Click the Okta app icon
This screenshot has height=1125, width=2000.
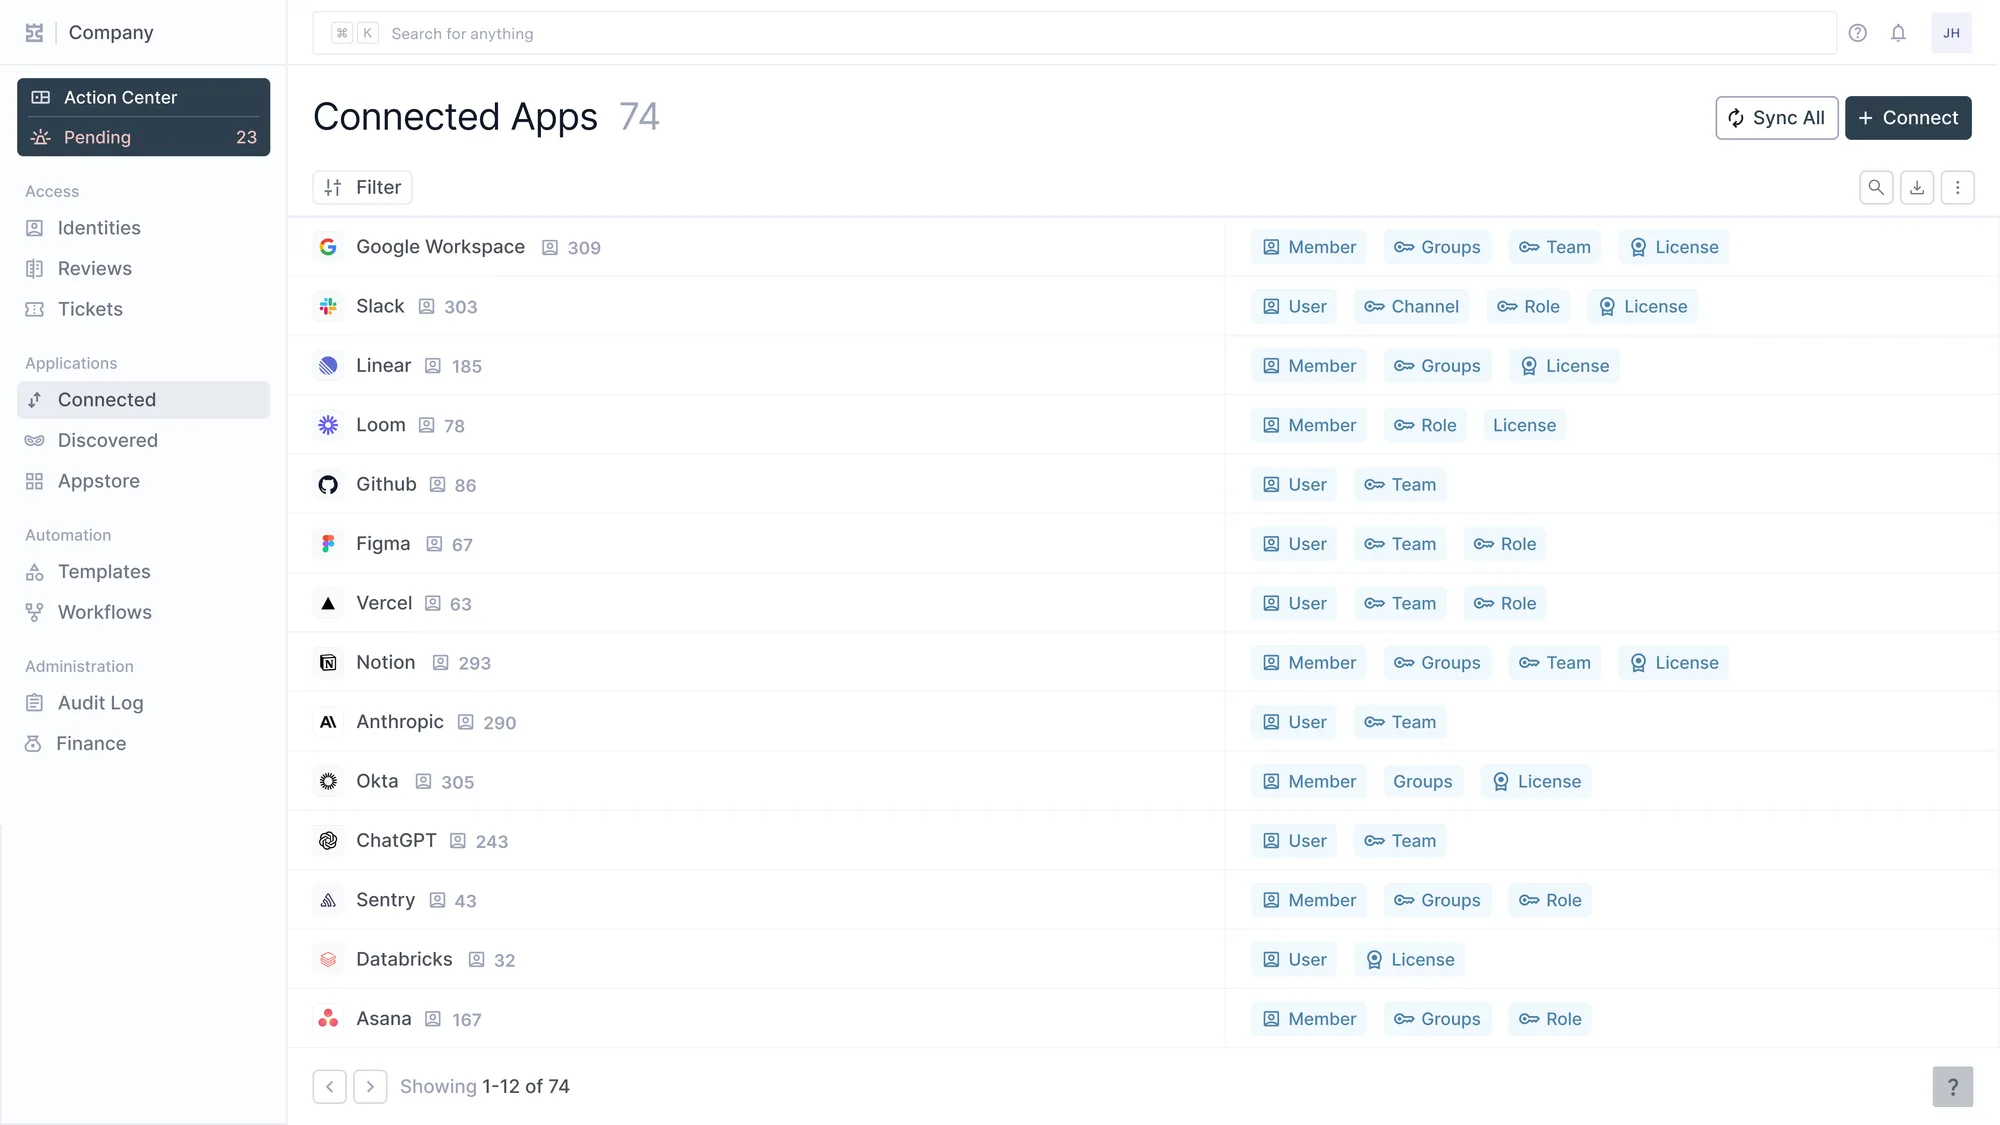[328, 781]
